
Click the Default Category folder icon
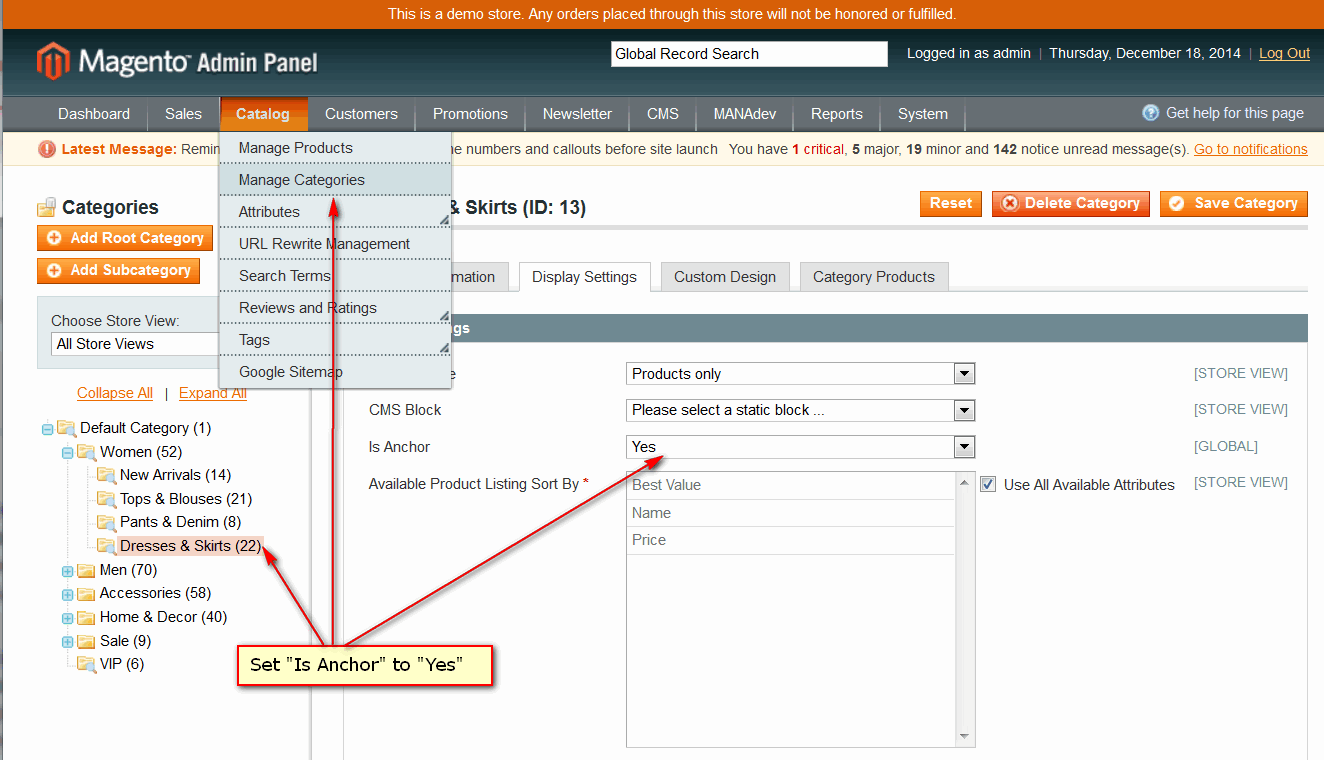coord(66,428)
